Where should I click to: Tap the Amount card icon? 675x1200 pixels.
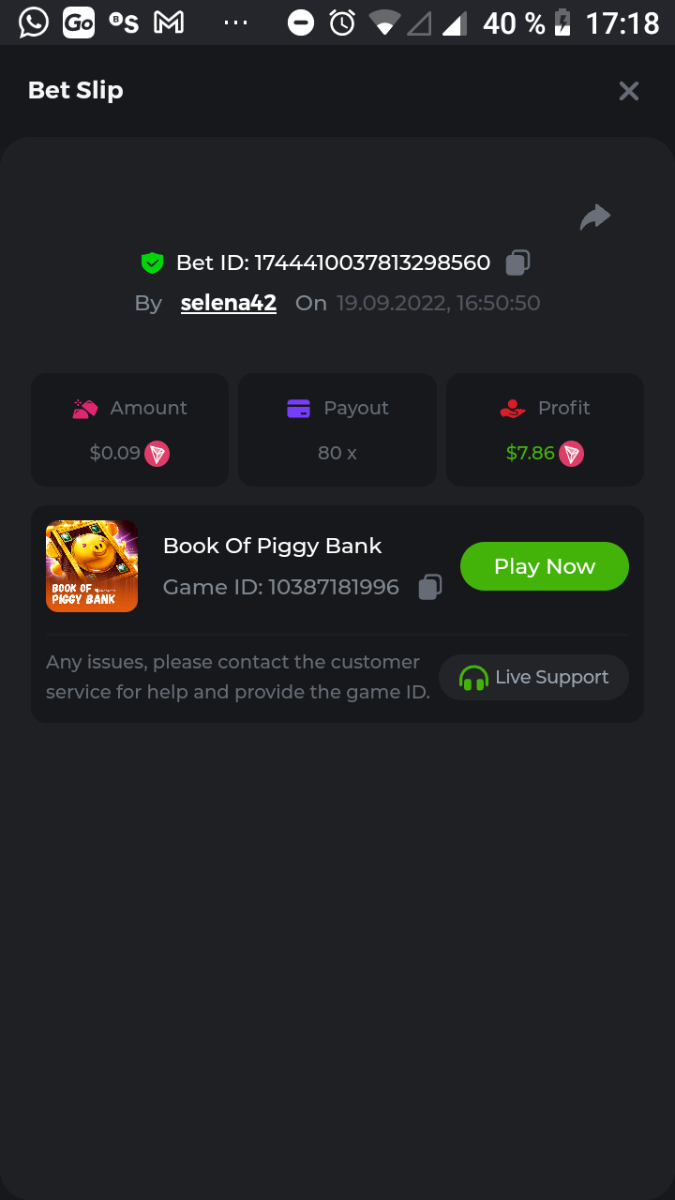85,408
